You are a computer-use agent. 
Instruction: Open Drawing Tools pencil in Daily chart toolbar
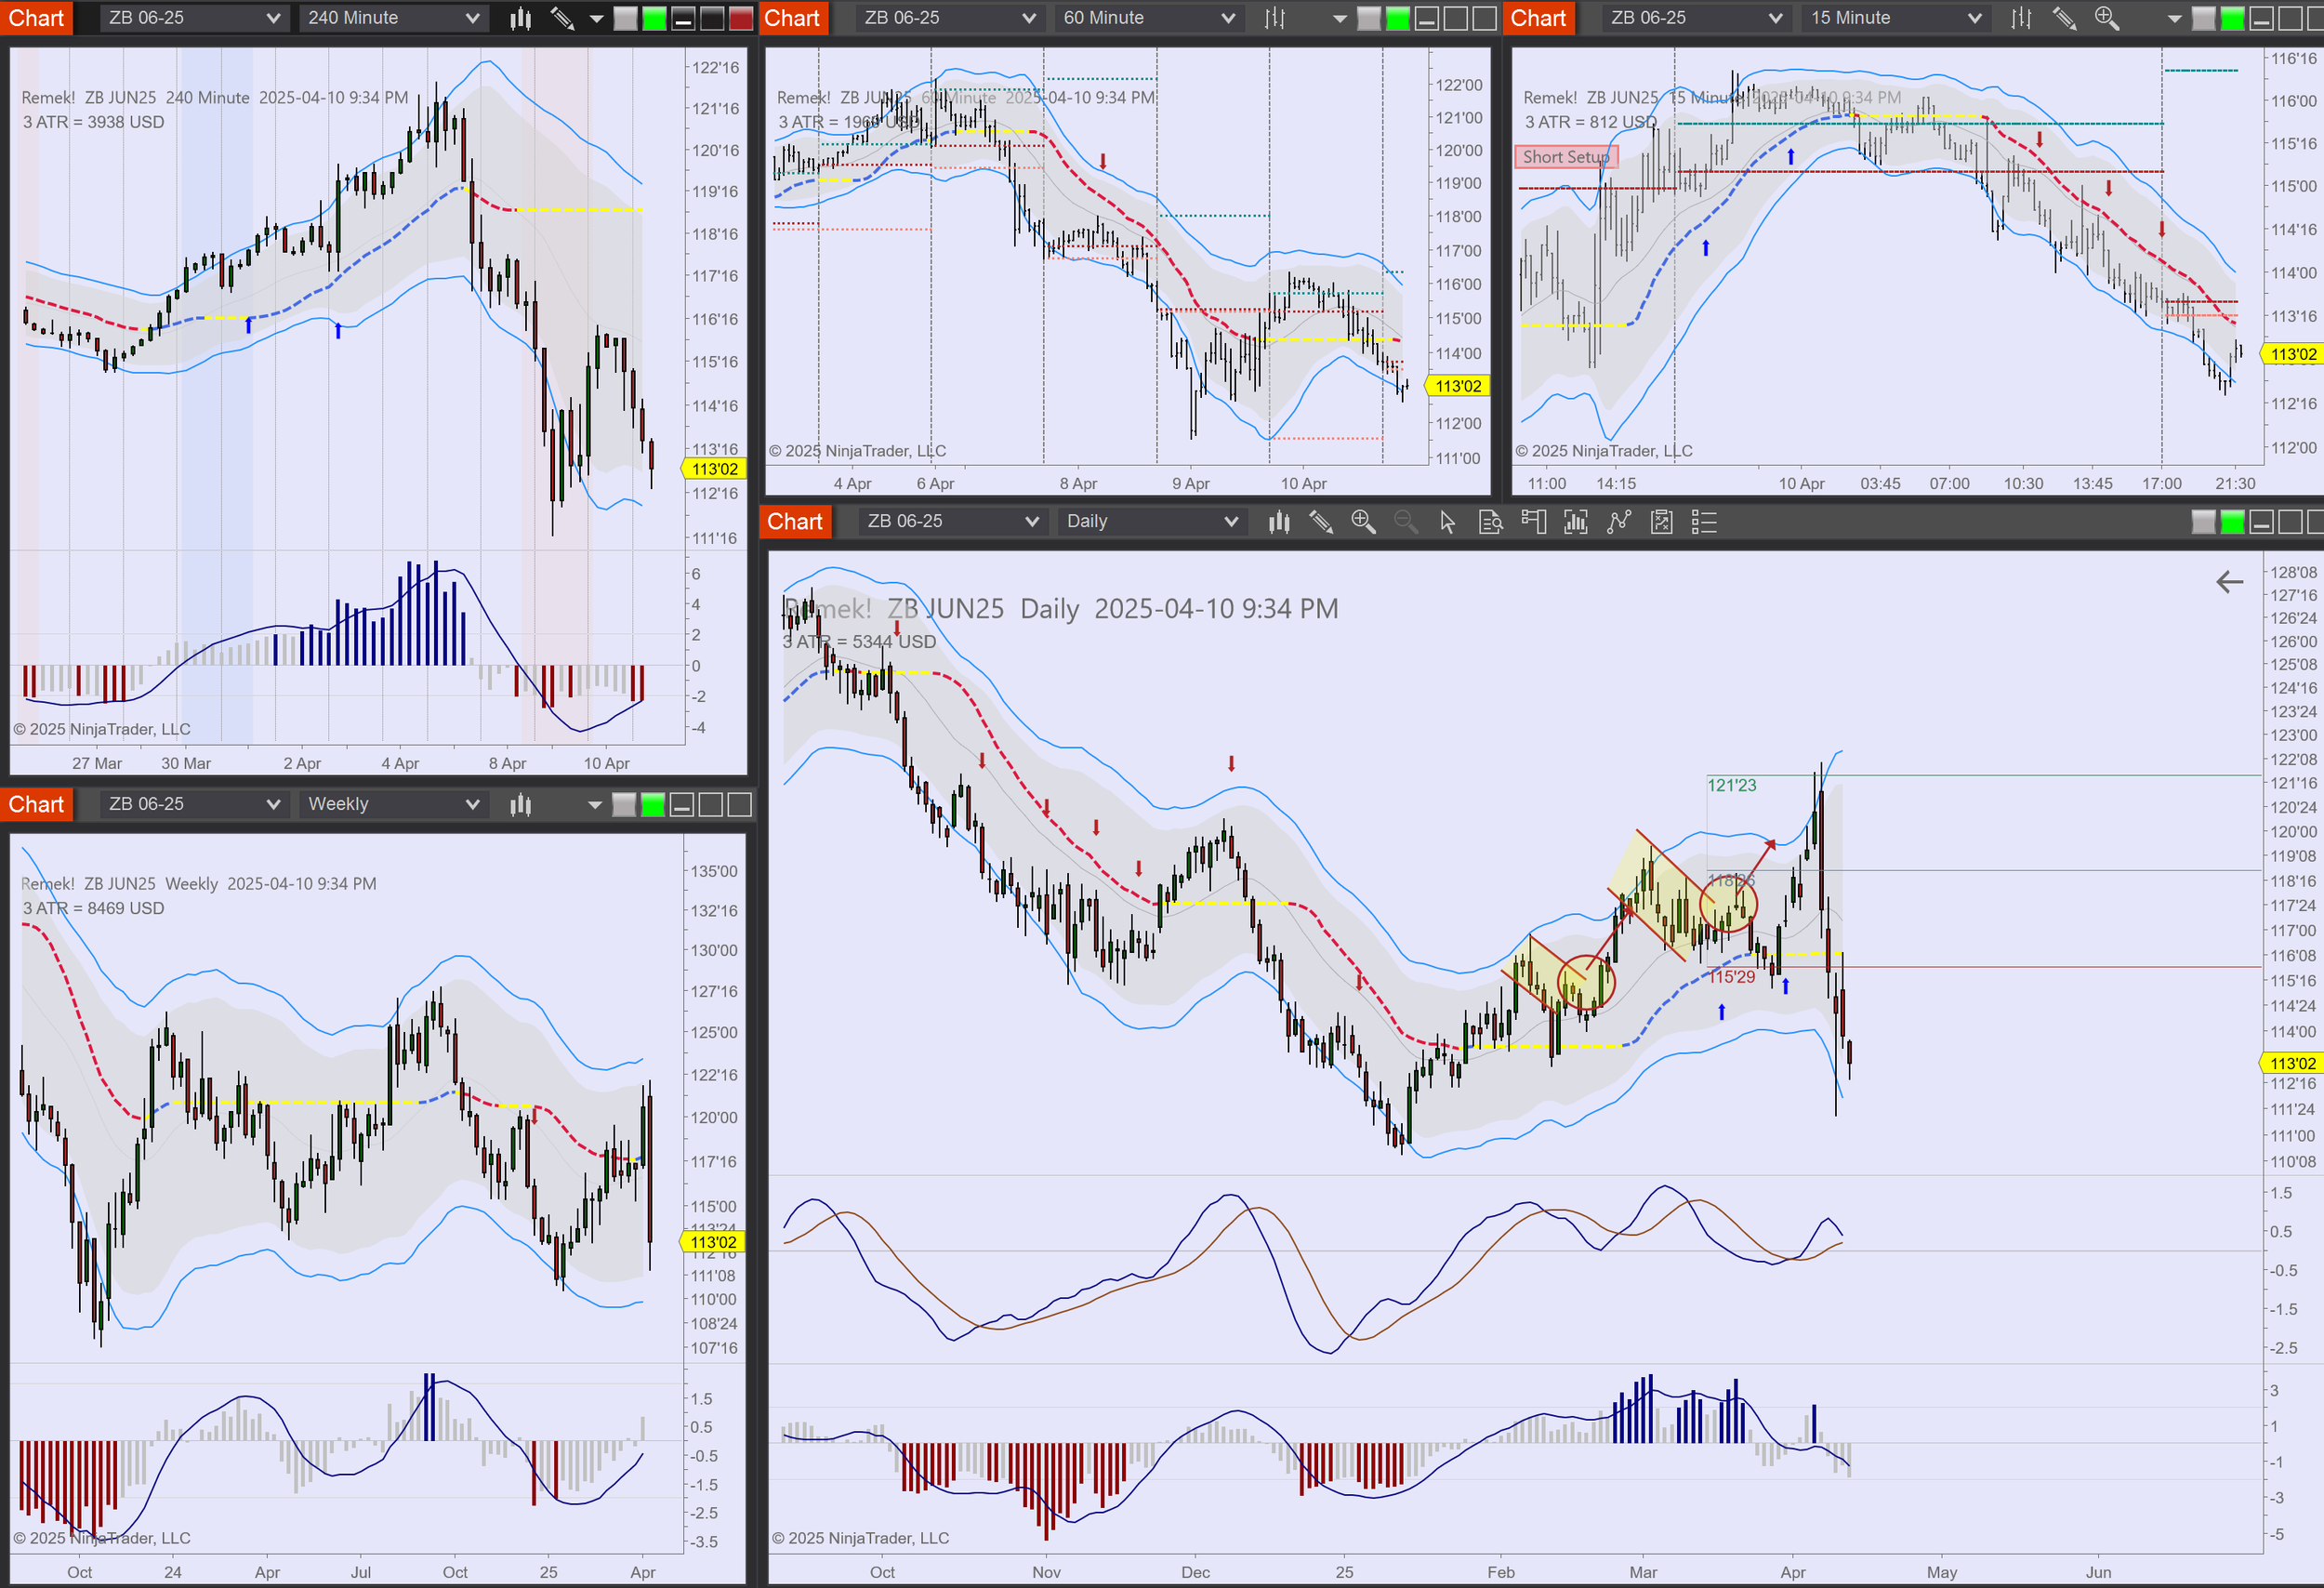pyautogui.click(x=1320, y=521)
